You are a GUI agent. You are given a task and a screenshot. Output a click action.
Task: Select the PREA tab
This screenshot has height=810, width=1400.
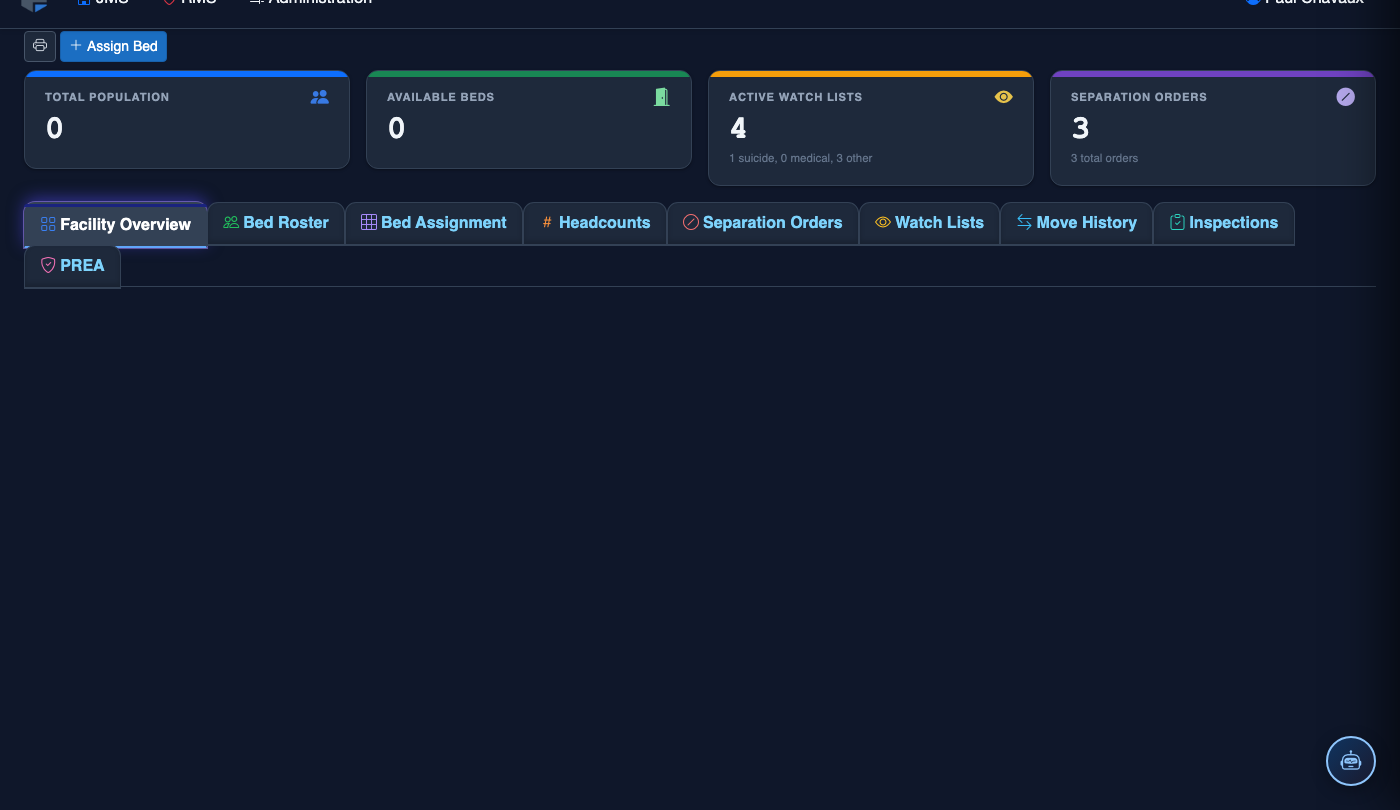point(72,266)
